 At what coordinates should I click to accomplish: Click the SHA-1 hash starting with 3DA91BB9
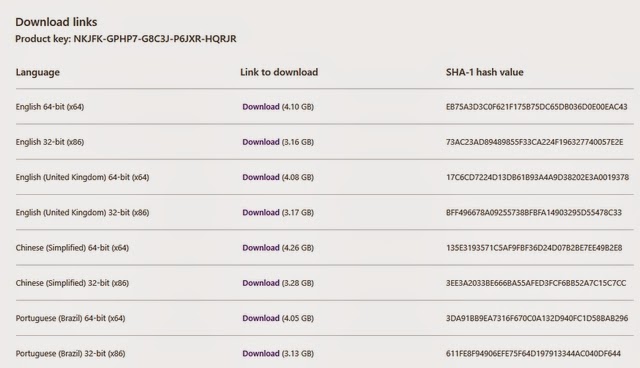537,318
